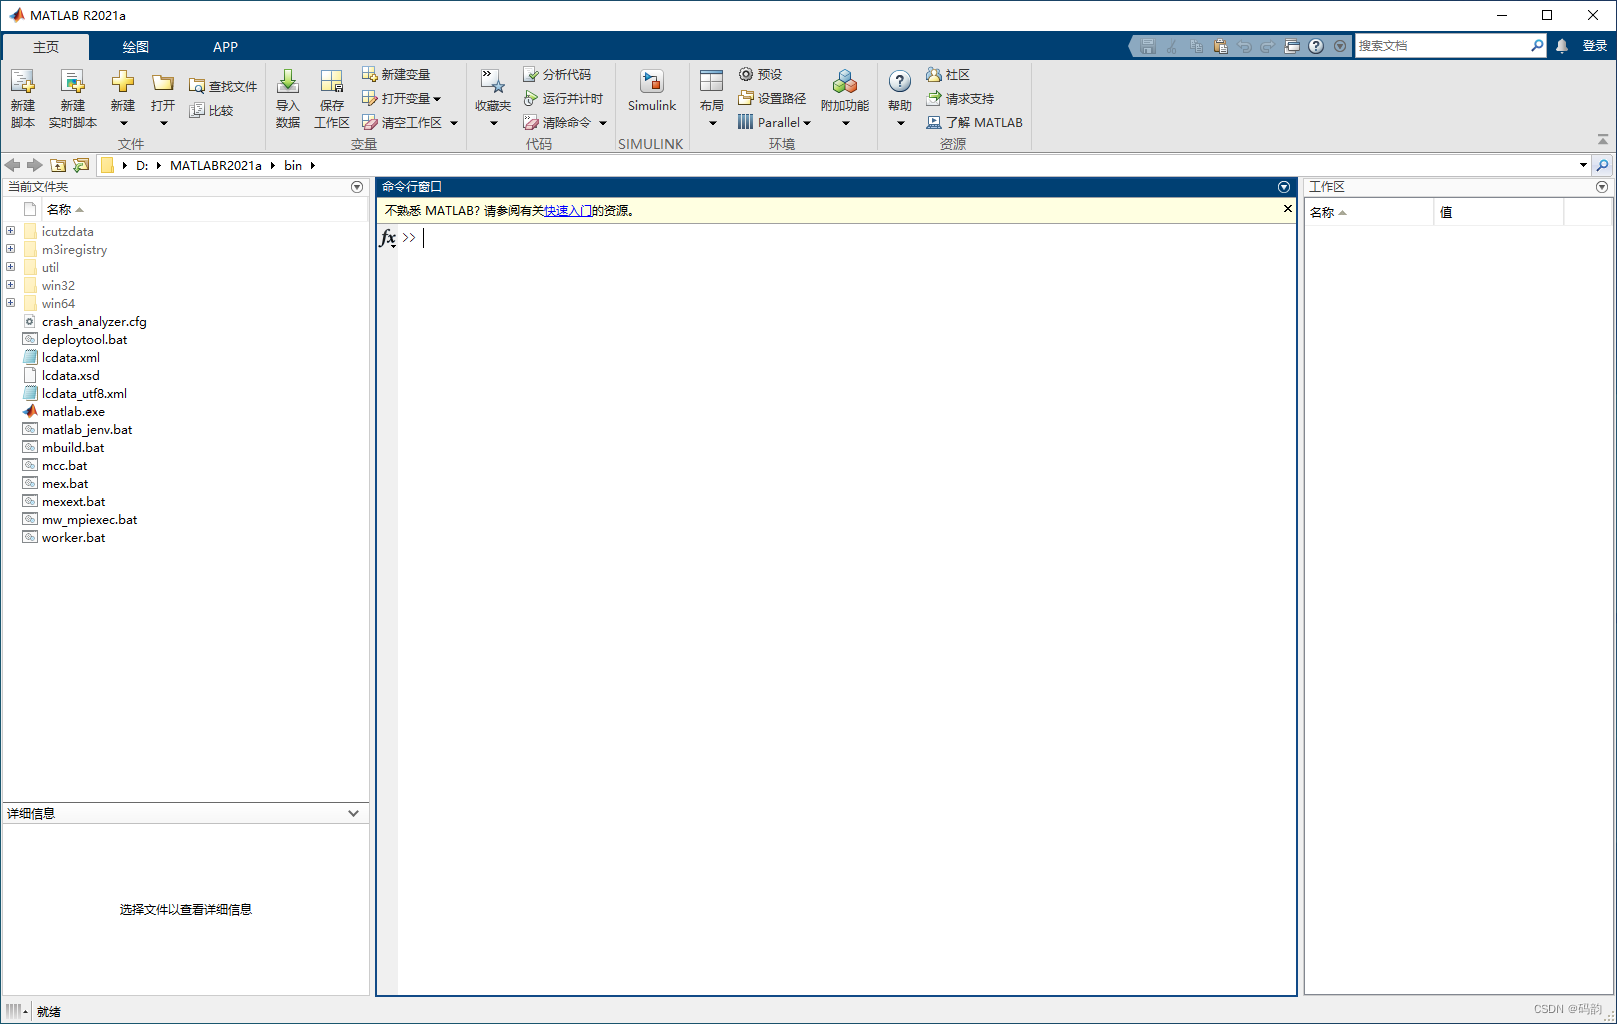Image resolution: width=1617 pixels, height=1024 pixels.
Task: Click the browse for folder icon
Action: [x=81, y=165]
